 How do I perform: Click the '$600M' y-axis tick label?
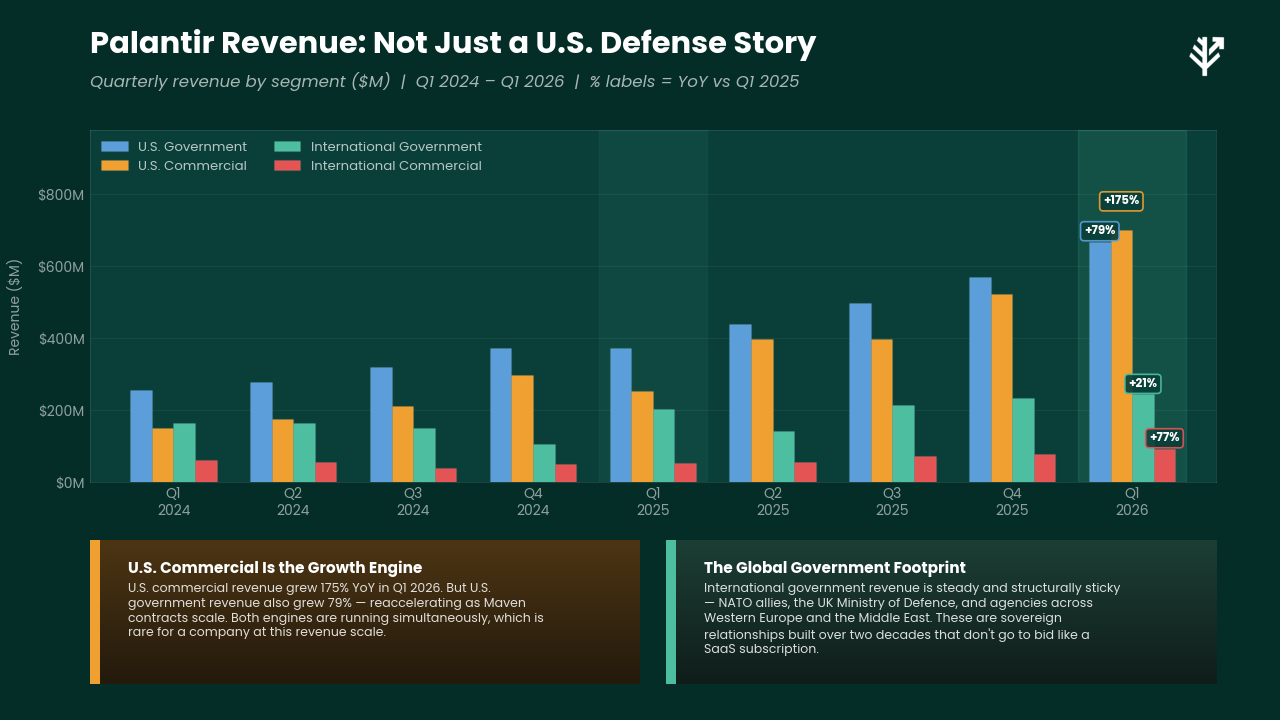(x=61, y=267)
